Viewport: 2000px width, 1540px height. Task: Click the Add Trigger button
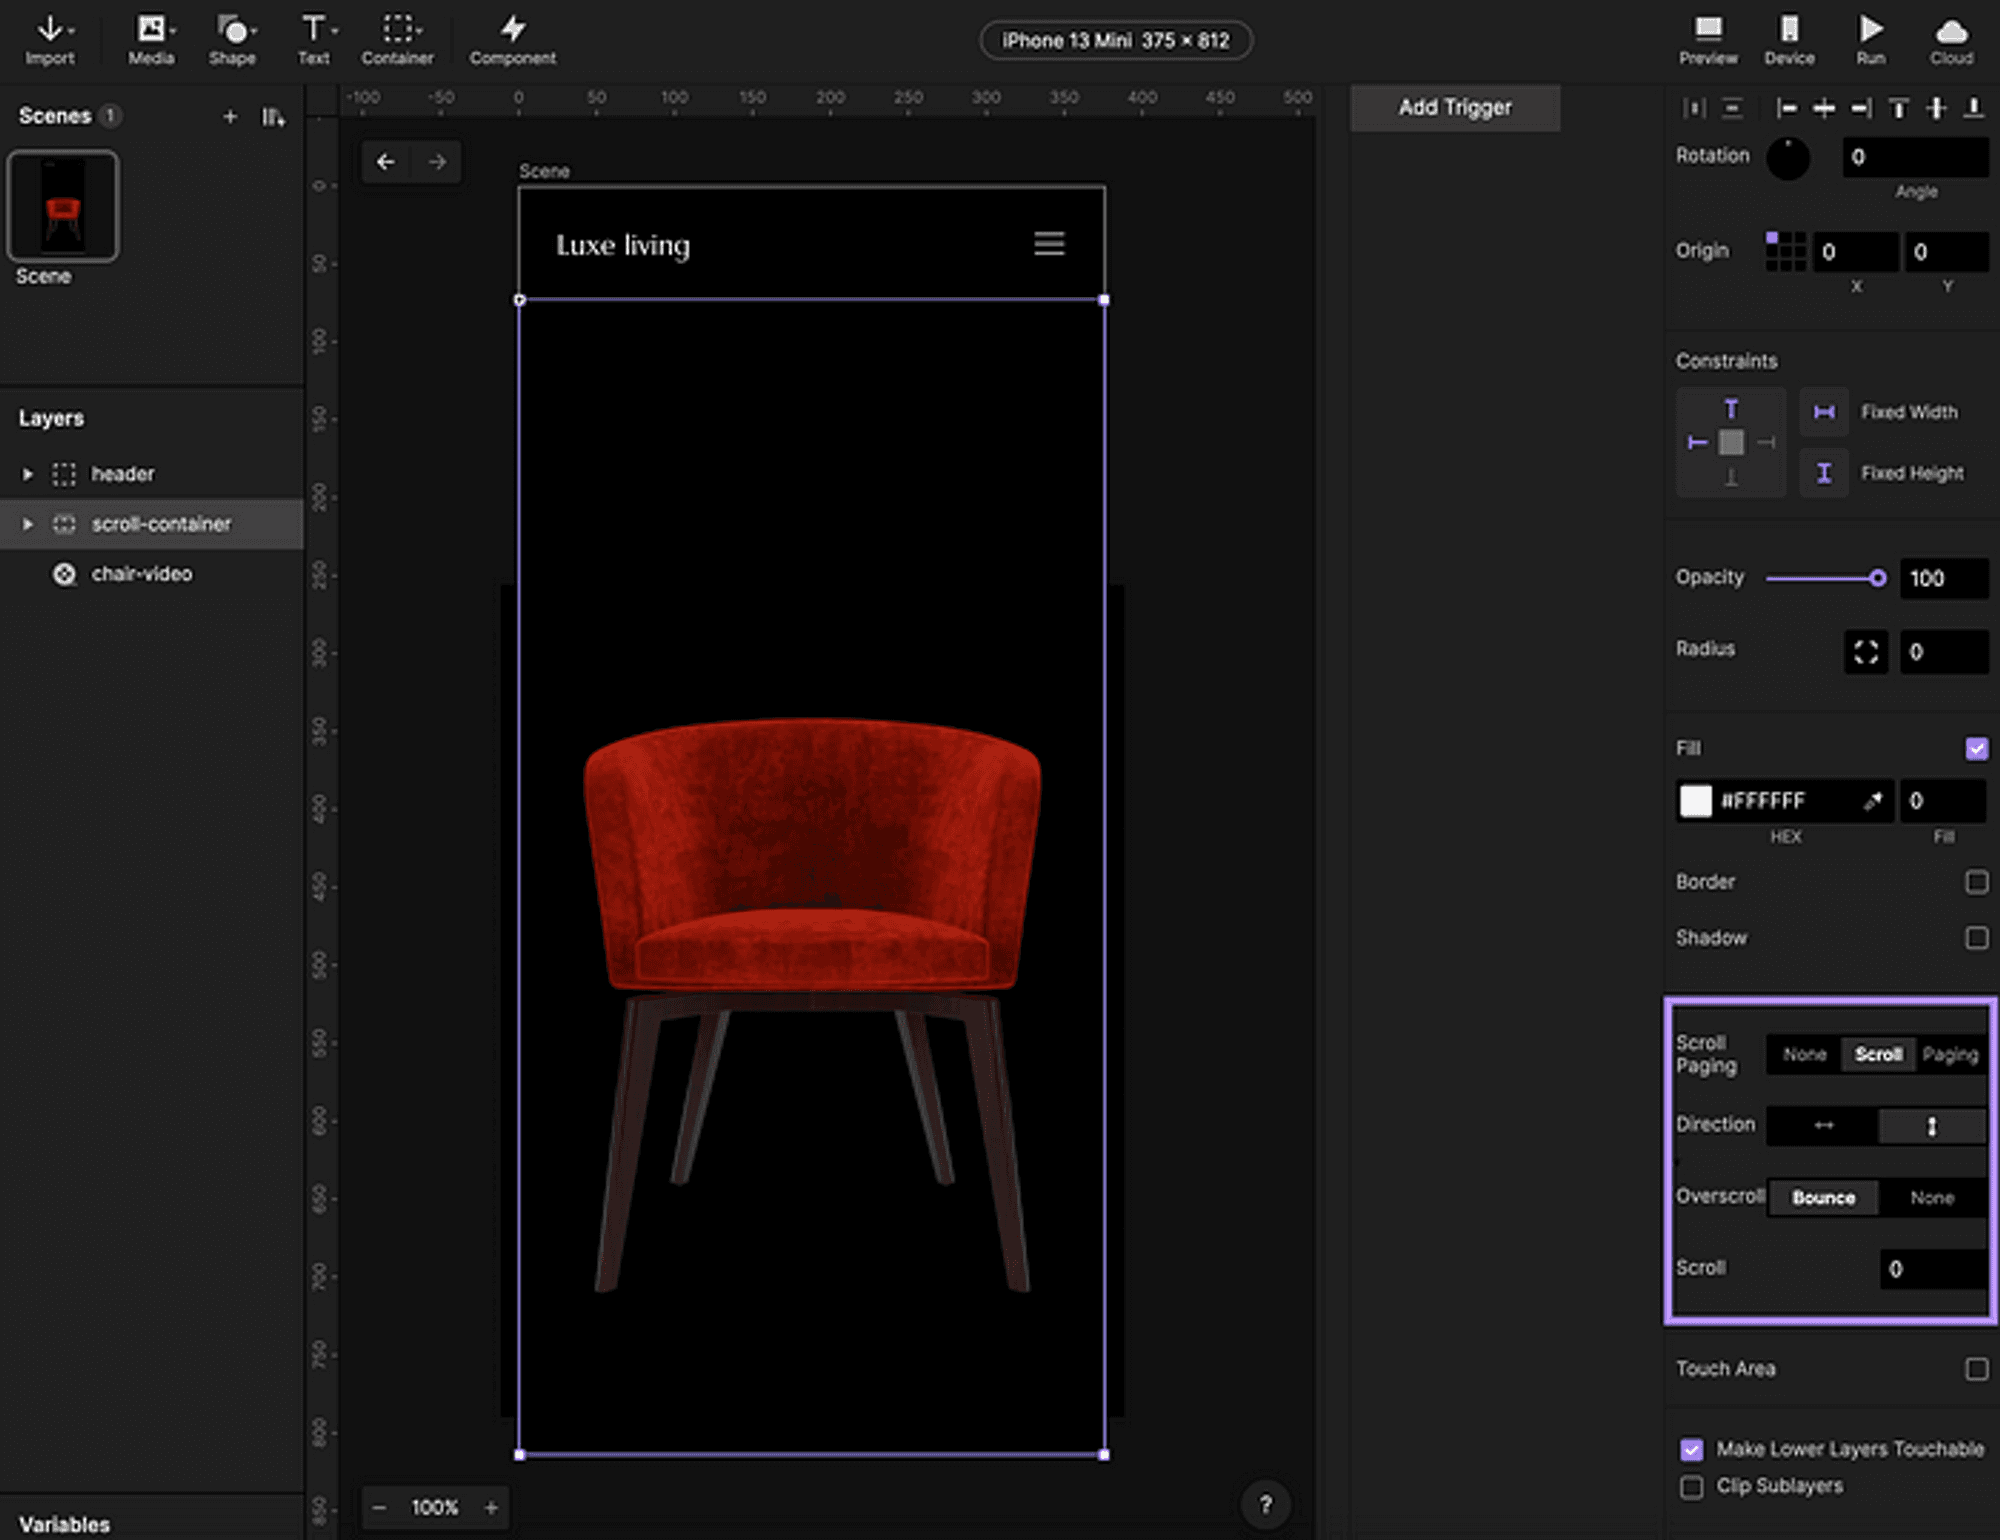(x=1455, y=107)
